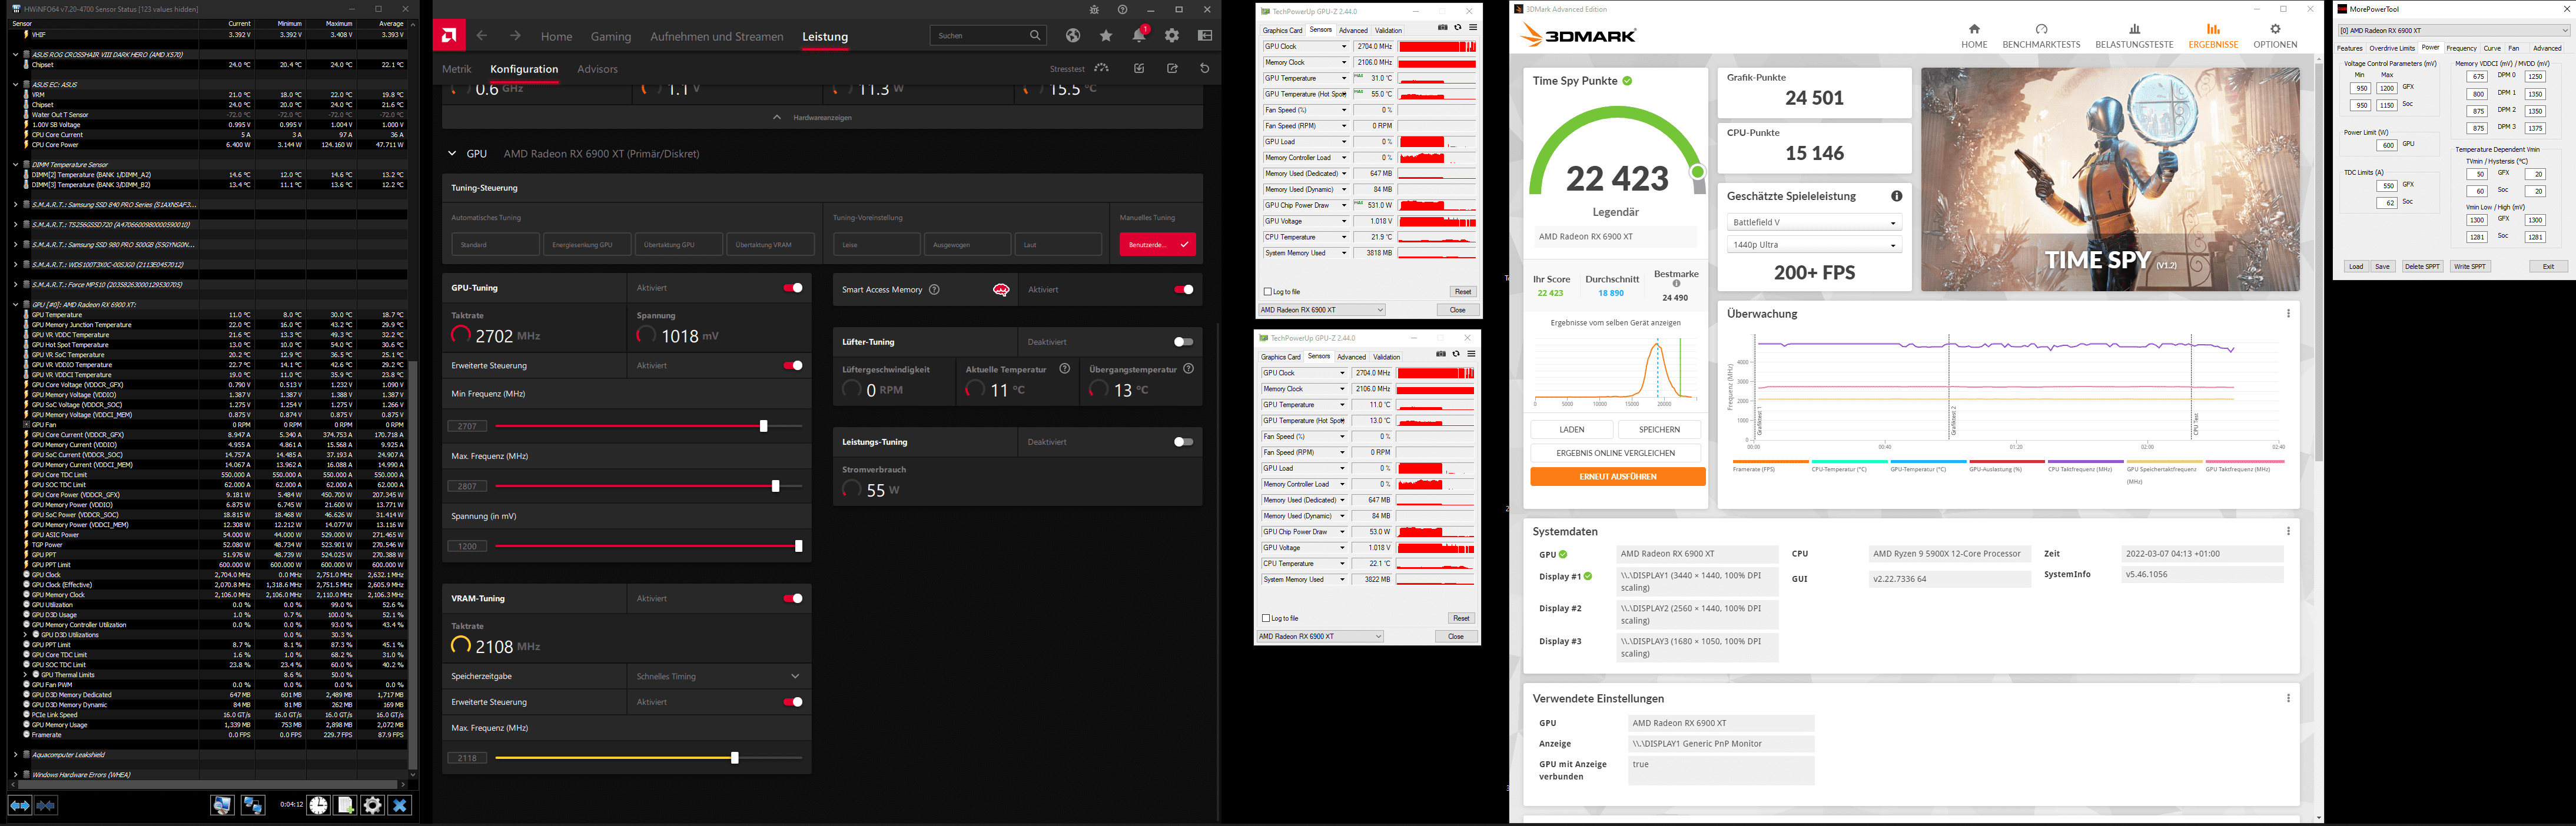Screen dimensions: 2576x826
Task: Open 1440p Ultra dropdown in 3DMark
Action: click(1814, 245)
